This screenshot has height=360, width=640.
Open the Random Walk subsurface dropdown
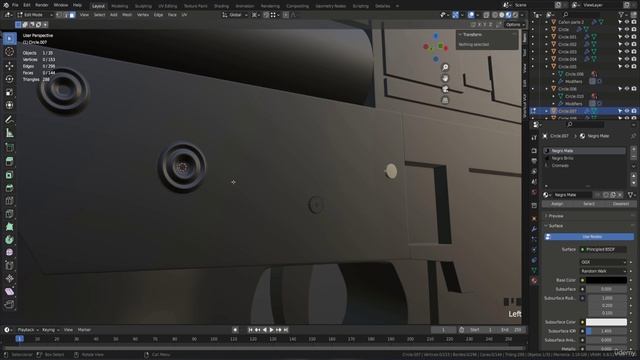tap(603, 271)
